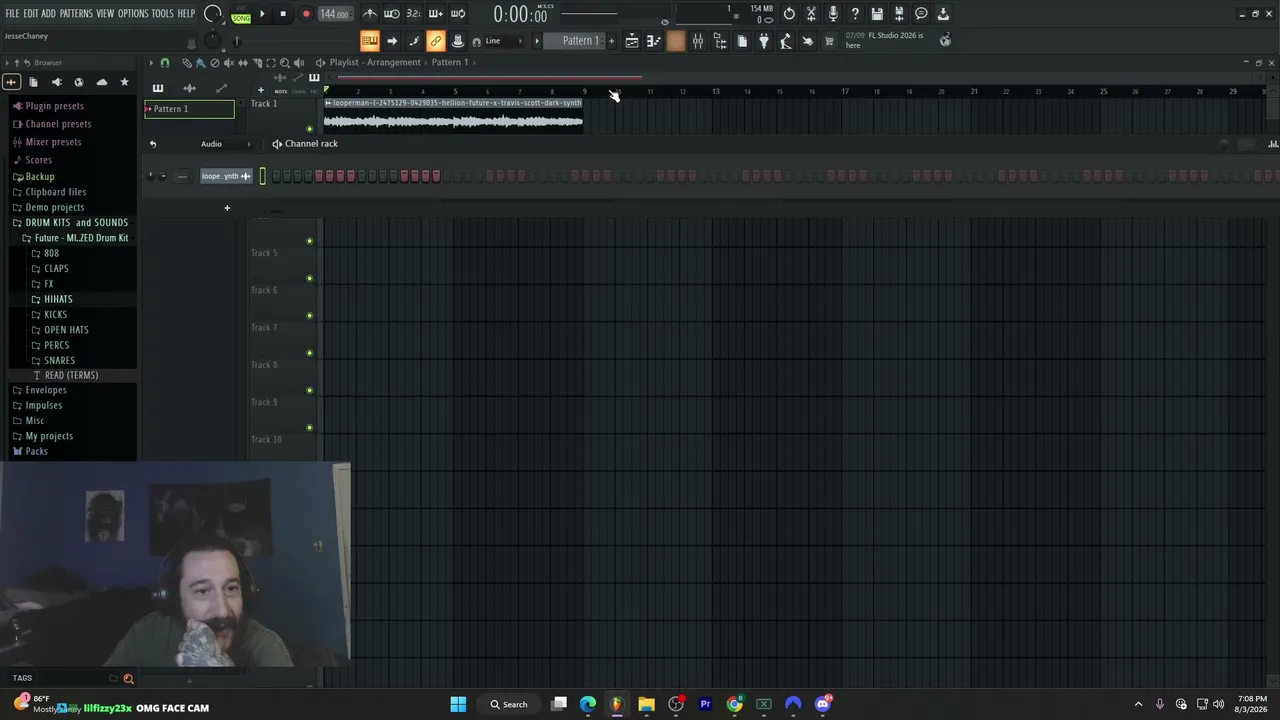Image resolution: width=1280 pixels, height=720 pixels.
Task: Open Adobe Premiere Pro from the taskbar
Action: [705, 704]
